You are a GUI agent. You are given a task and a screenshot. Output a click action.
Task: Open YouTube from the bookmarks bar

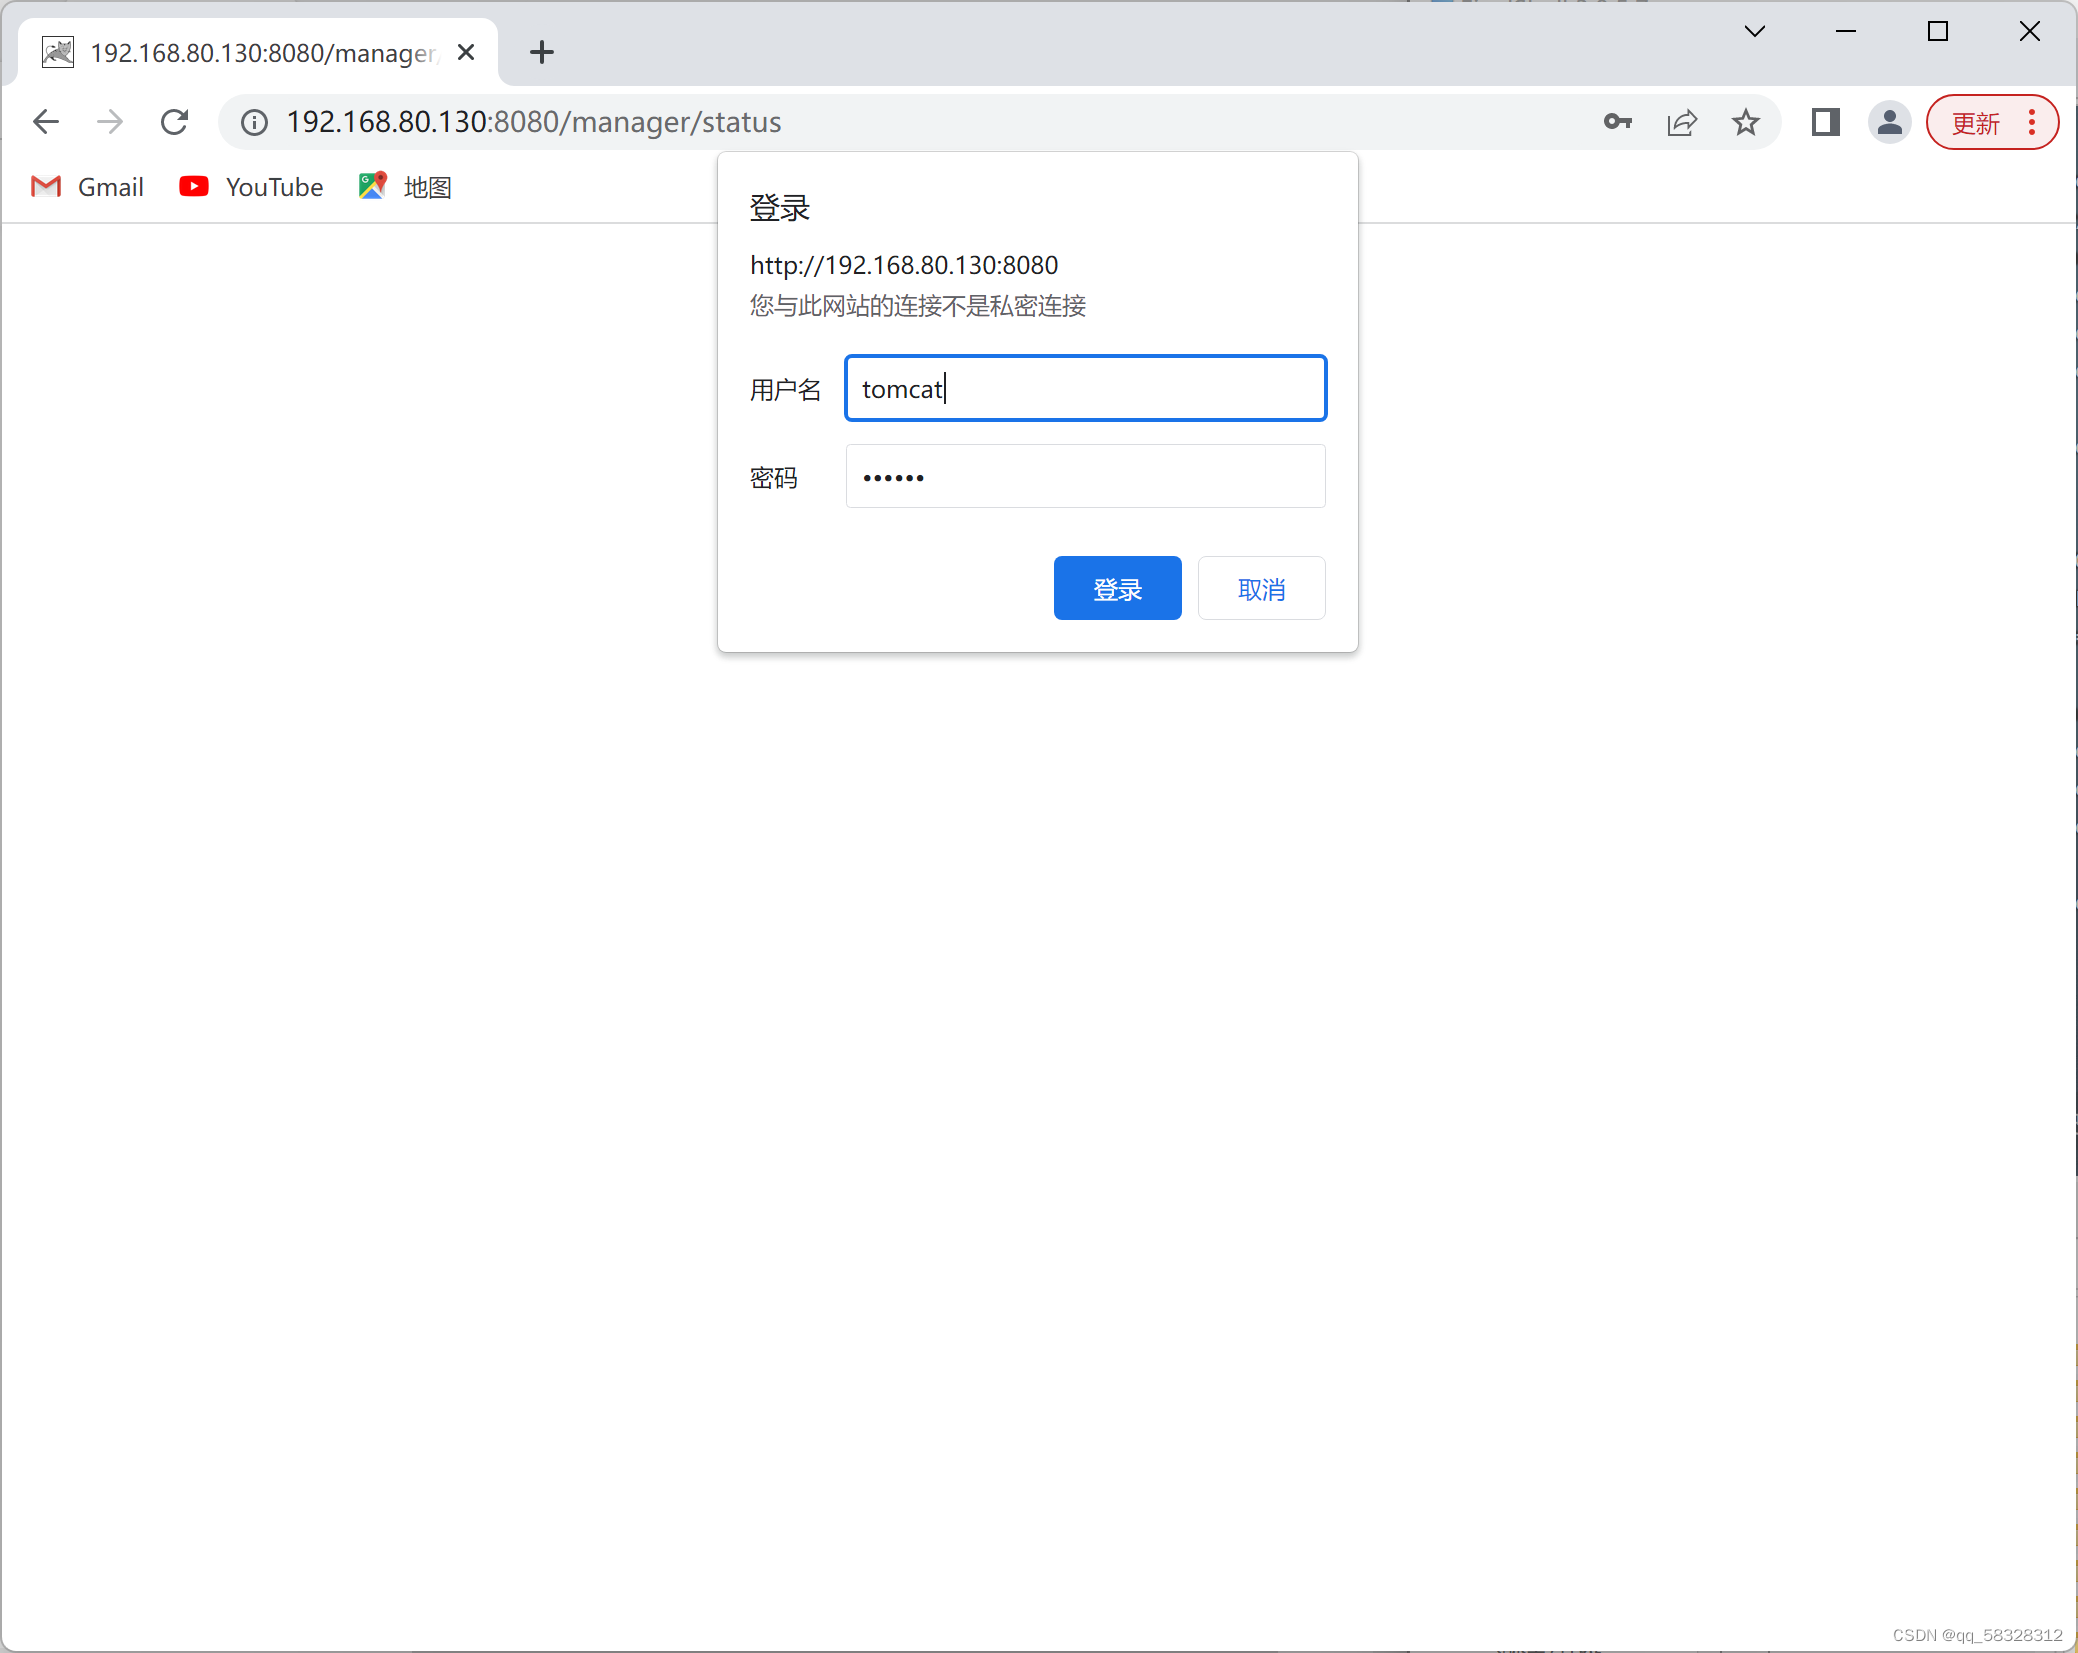pyautogui.click(x=251, y=186)
